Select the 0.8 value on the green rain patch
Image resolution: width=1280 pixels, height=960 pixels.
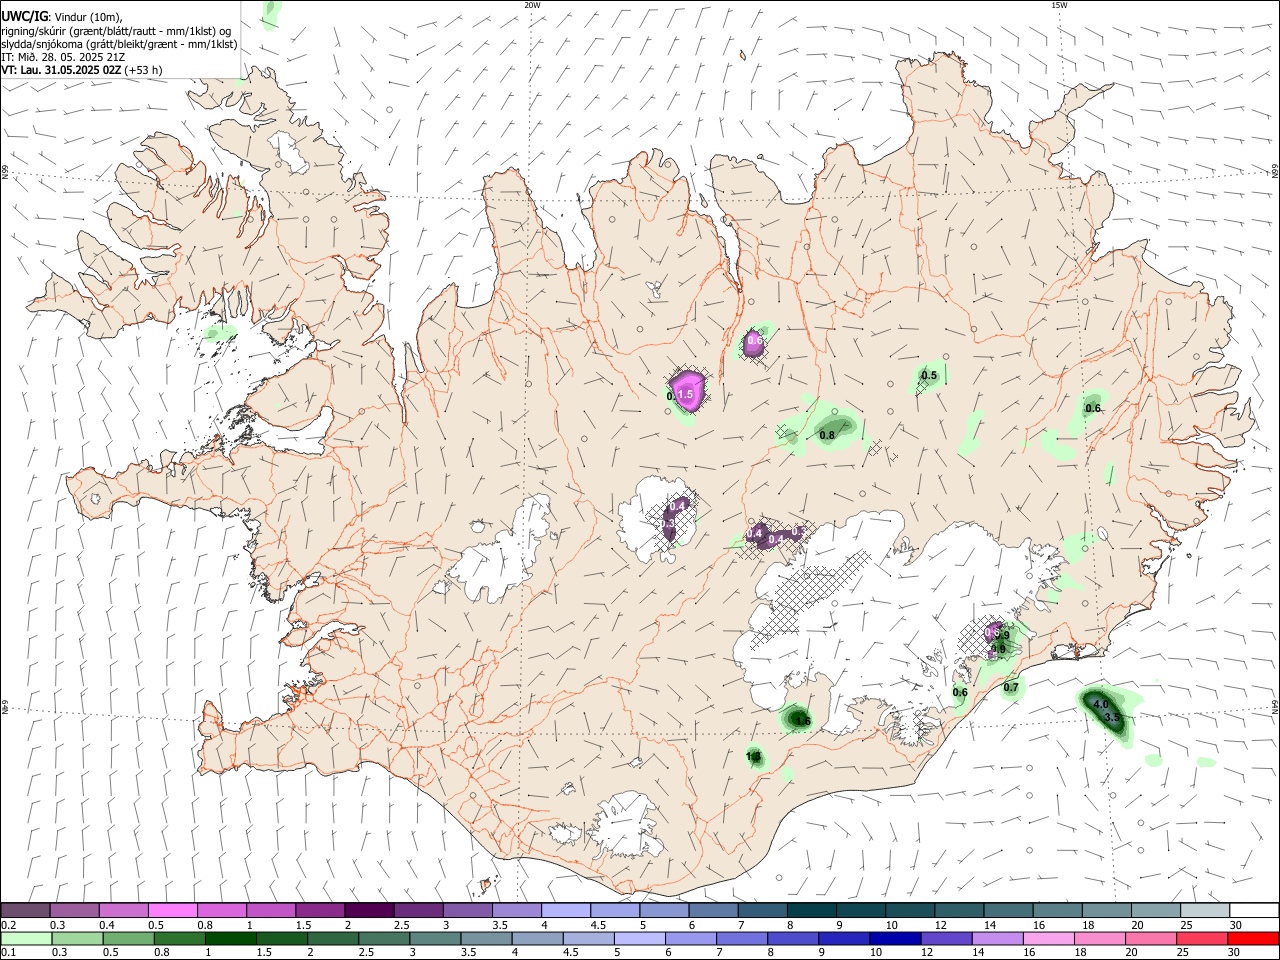(827, 435)
